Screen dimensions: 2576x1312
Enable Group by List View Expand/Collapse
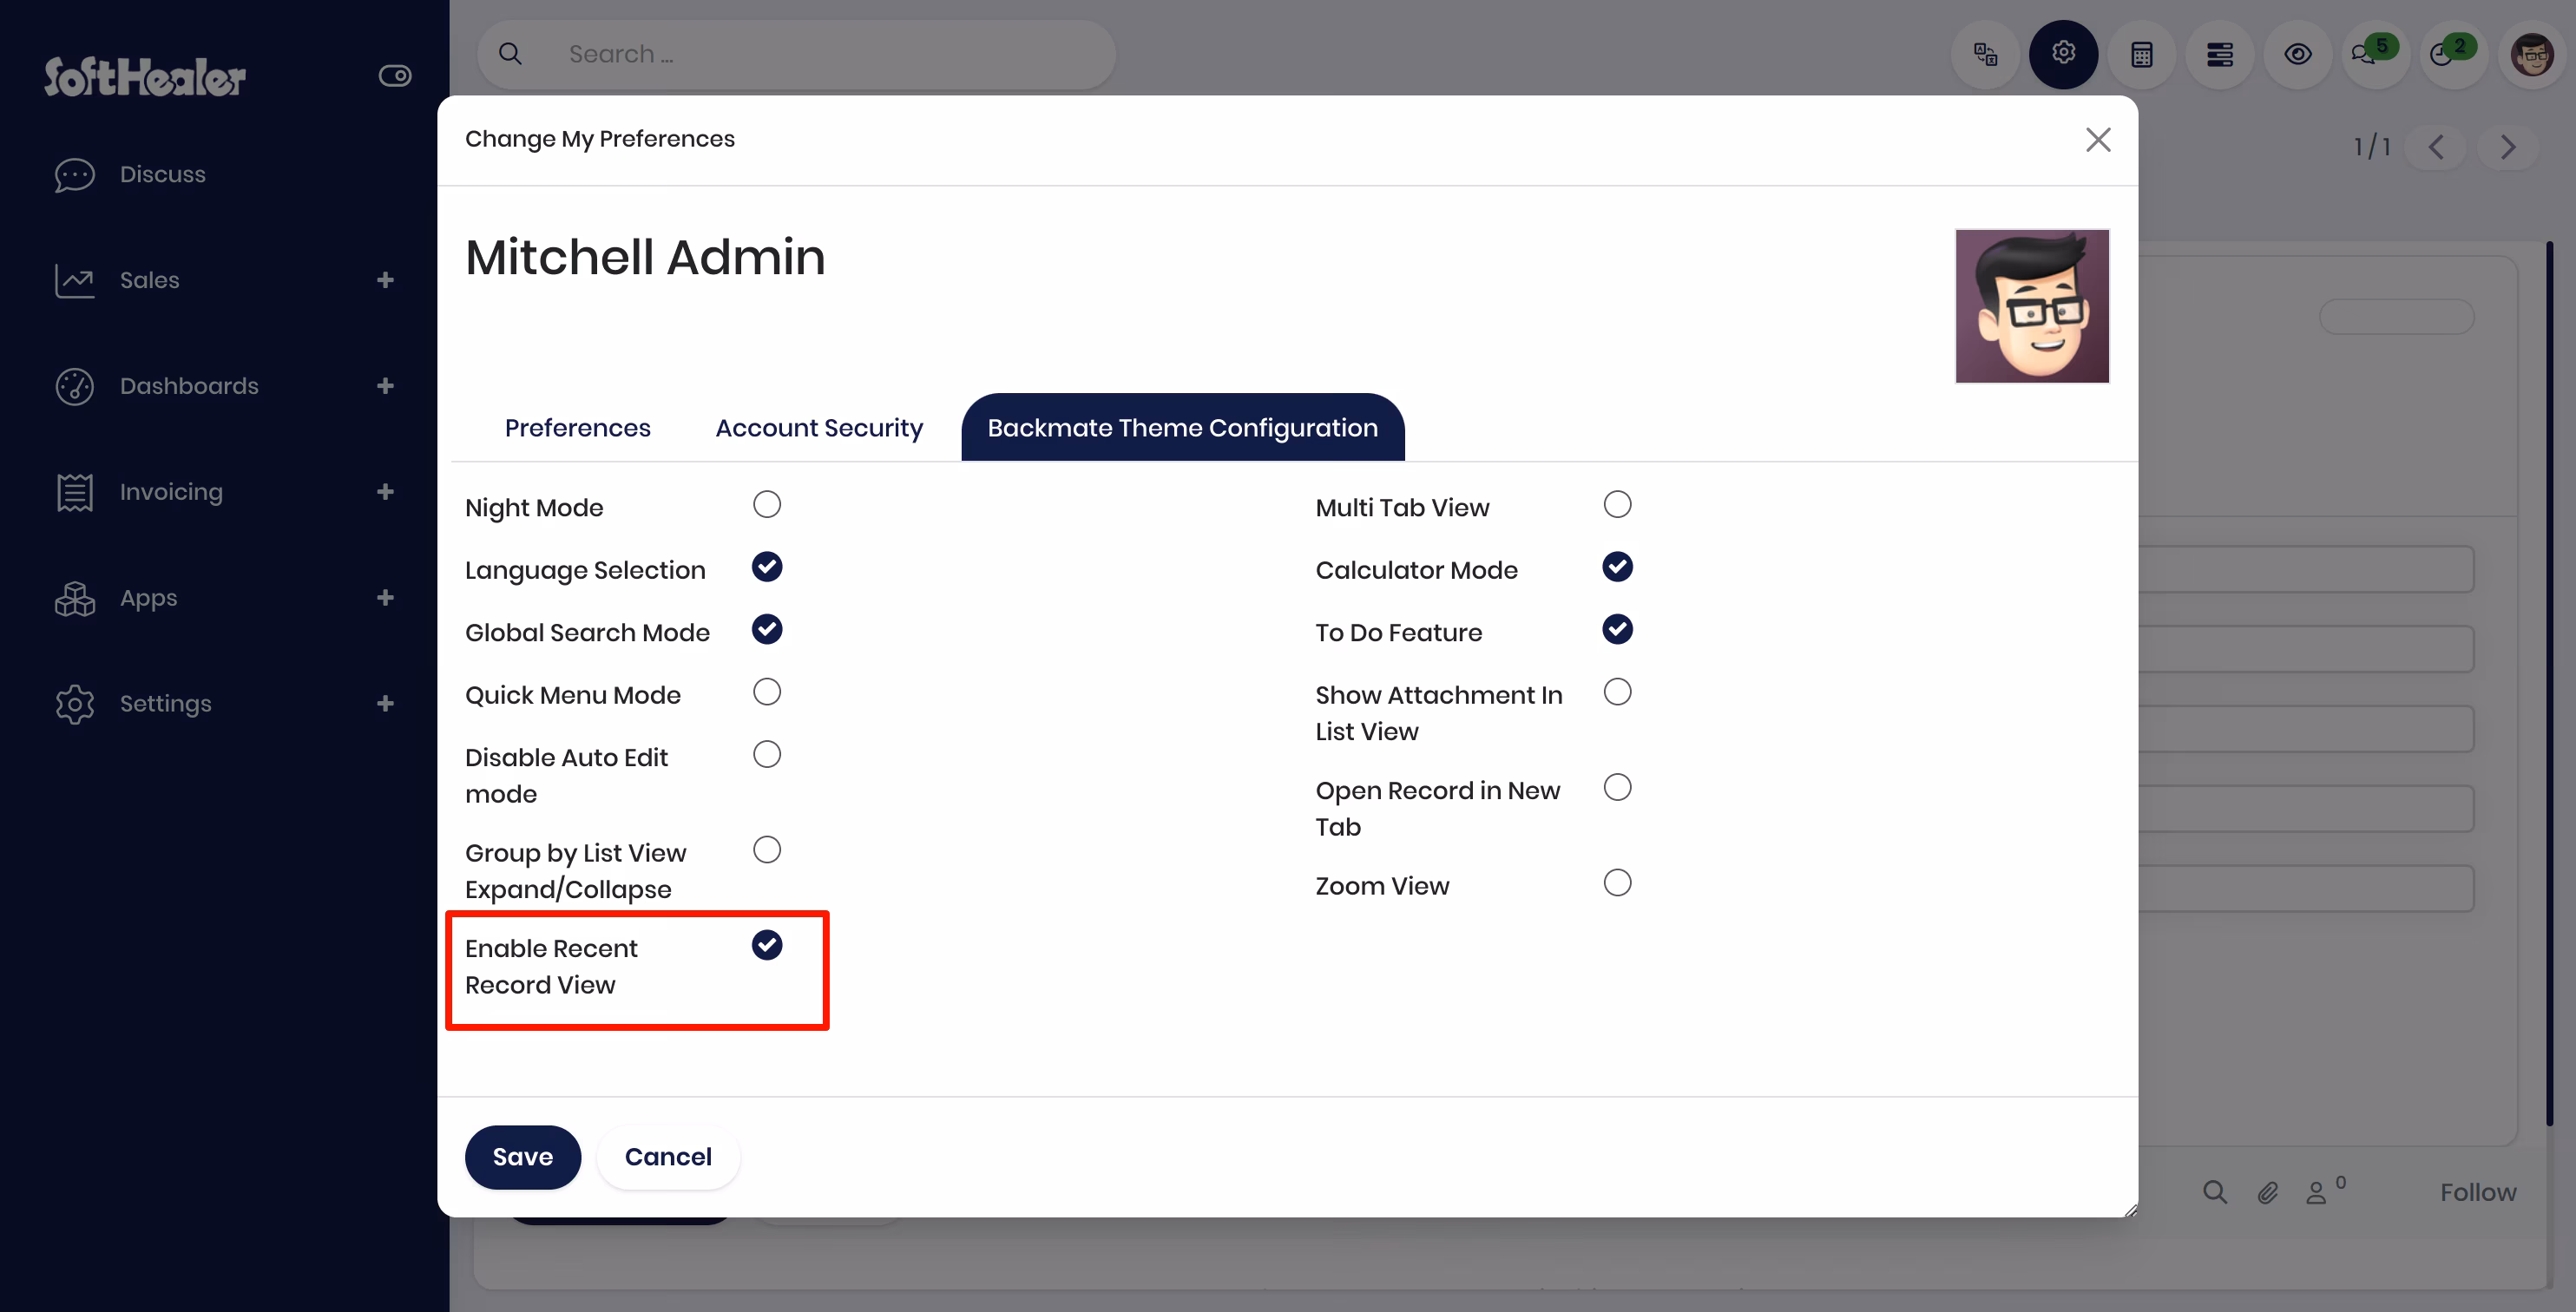[x=767, y=850]
